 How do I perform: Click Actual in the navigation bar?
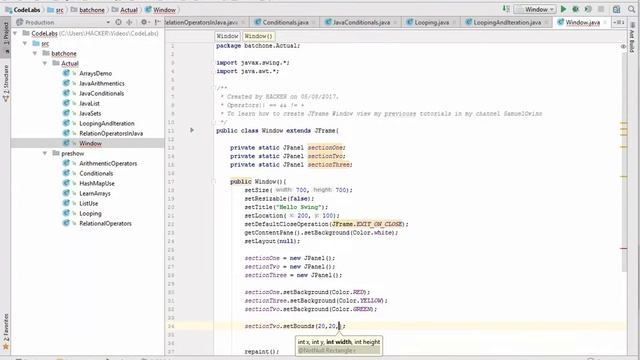pos(125,9)
